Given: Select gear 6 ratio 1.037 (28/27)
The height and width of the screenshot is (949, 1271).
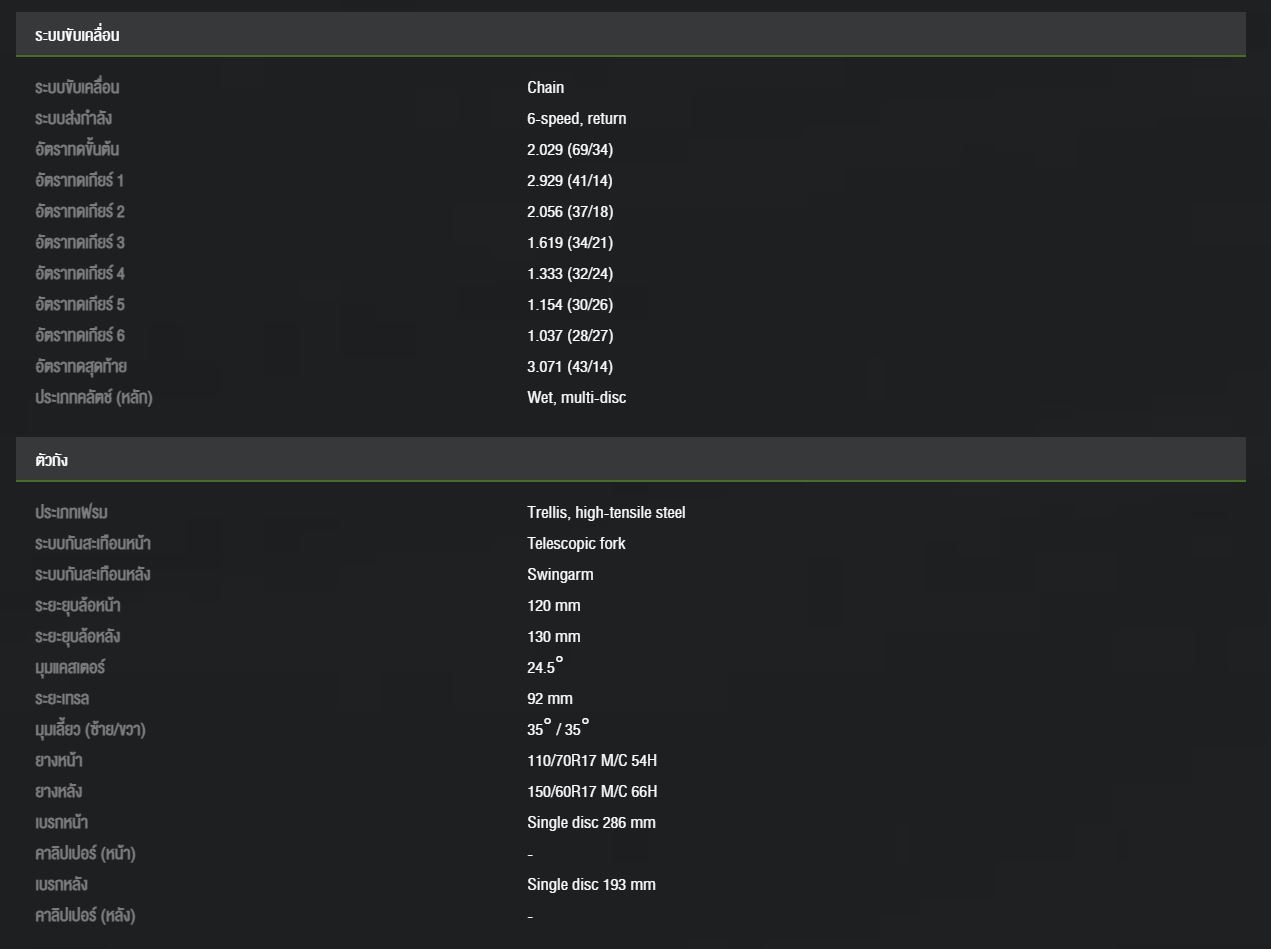Looking at the screenshot, I should 570,336.
